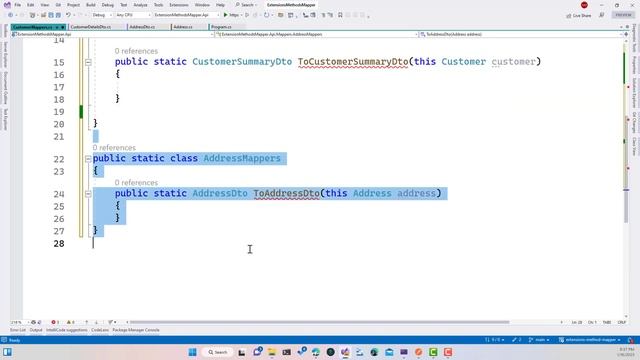Image resolution: width=640 pixels, height=360 pixels.
Task: Collapse the ToAddressDto method at line 24
Action: pos(88,194)
